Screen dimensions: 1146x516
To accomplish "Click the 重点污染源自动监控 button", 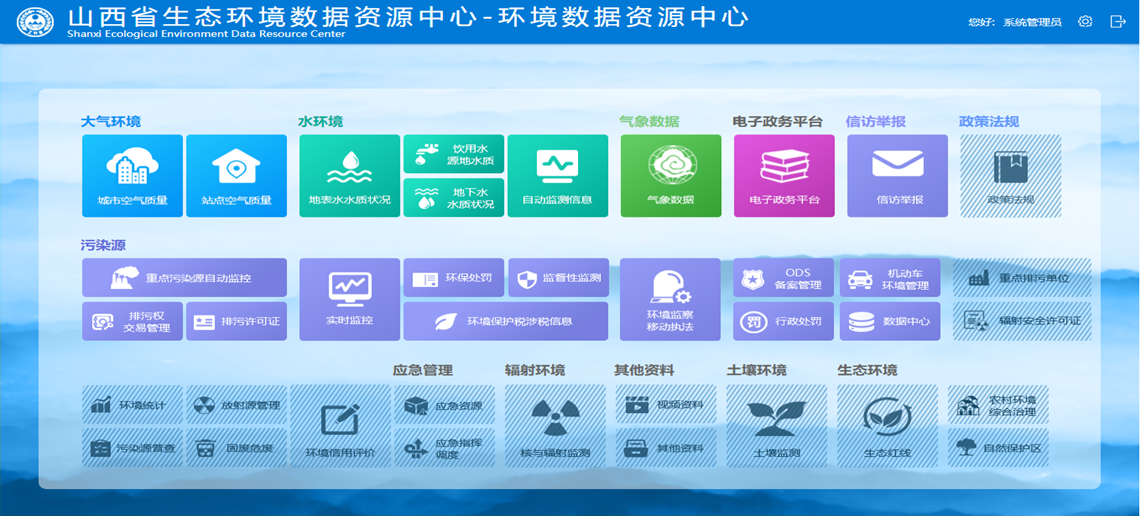I will click(184, 278).
